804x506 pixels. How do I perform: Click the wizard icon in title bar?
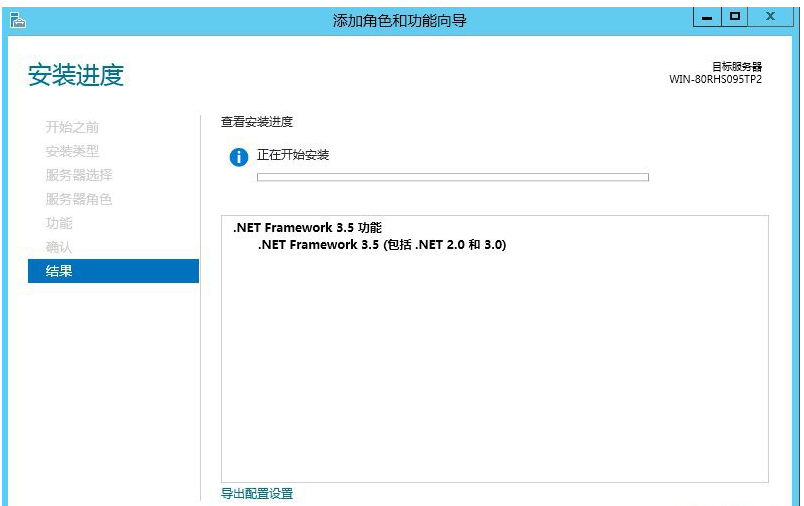(17, 20)
